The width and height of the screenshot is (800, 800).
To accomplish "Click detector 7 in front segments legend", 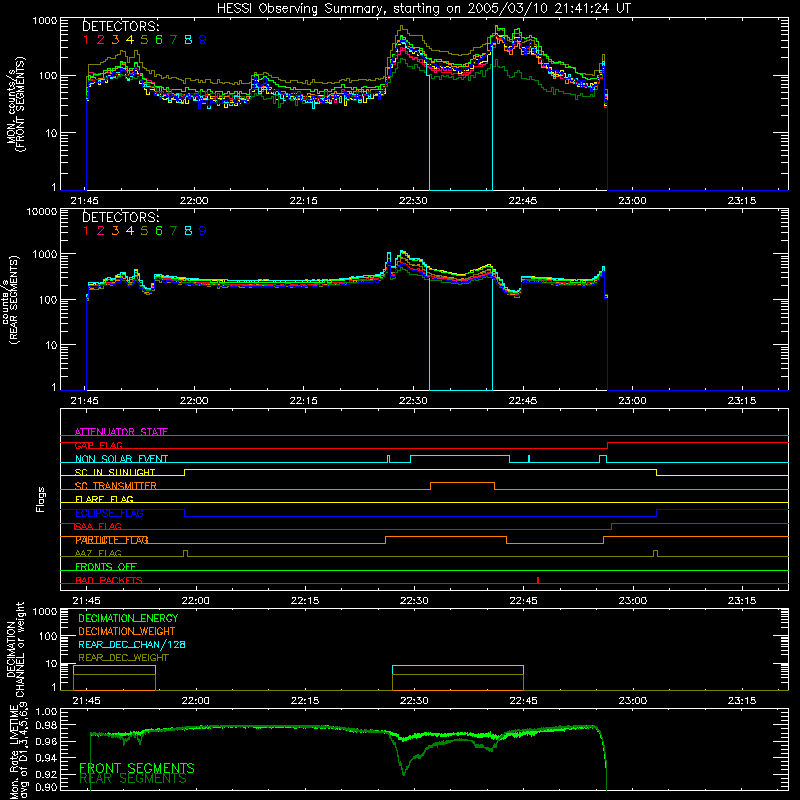I will (x=173, y=40).
